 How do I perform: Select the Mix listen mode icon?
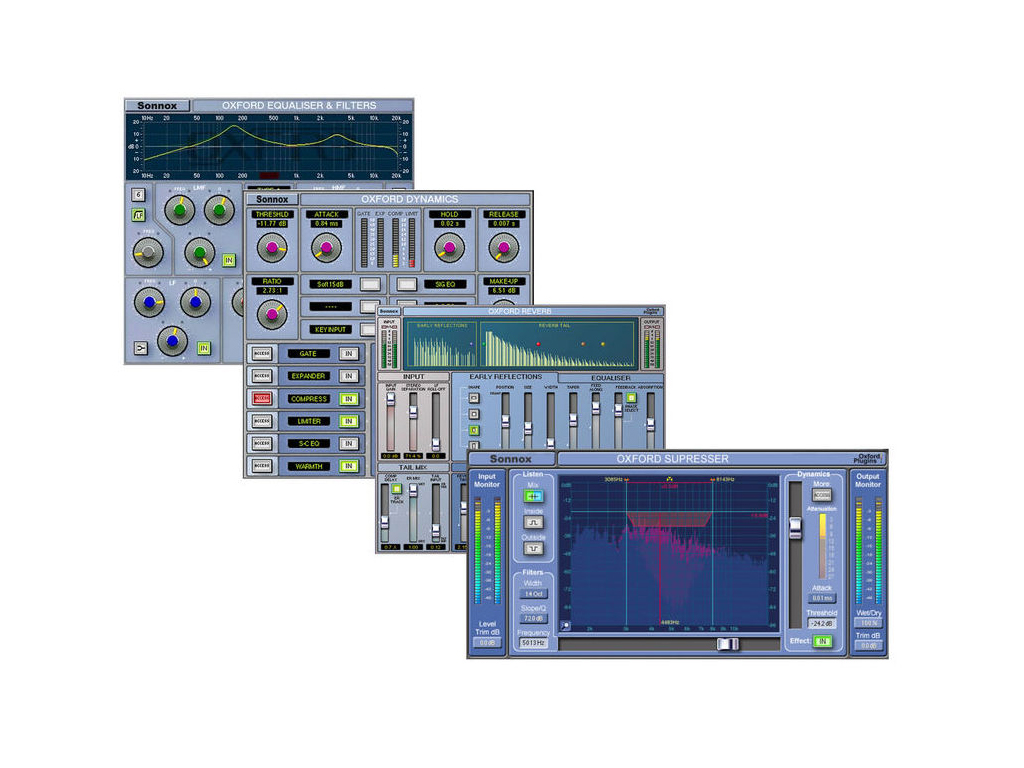[x=534, y=496]
